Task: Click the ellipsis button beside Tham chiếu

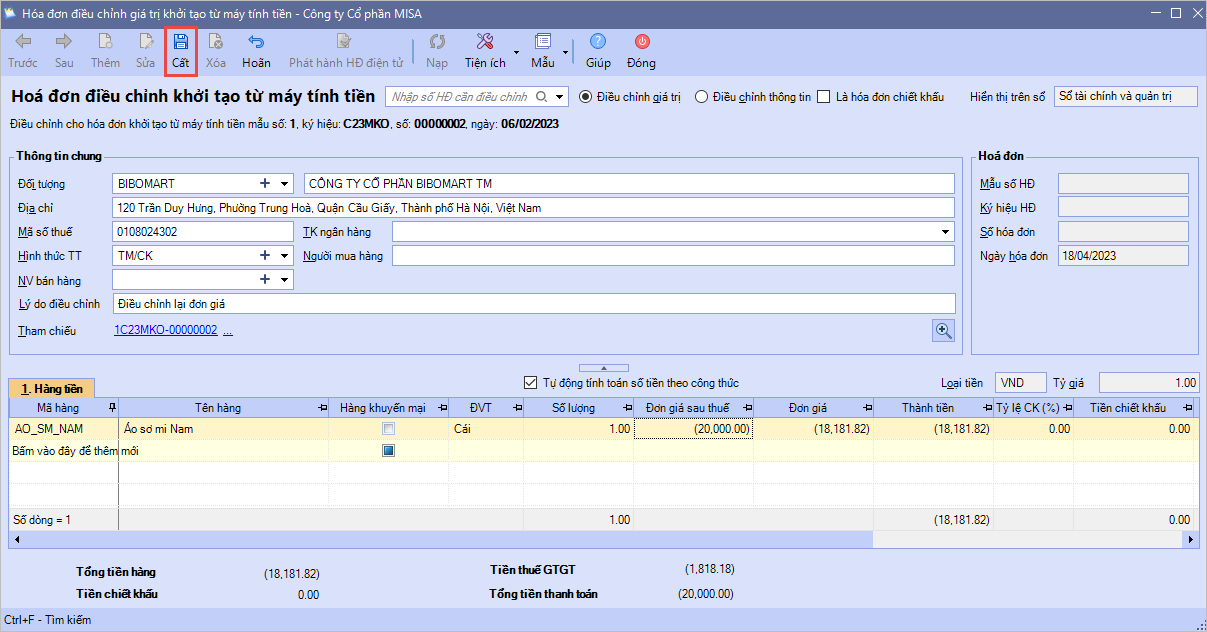Action: coord(228,331)
